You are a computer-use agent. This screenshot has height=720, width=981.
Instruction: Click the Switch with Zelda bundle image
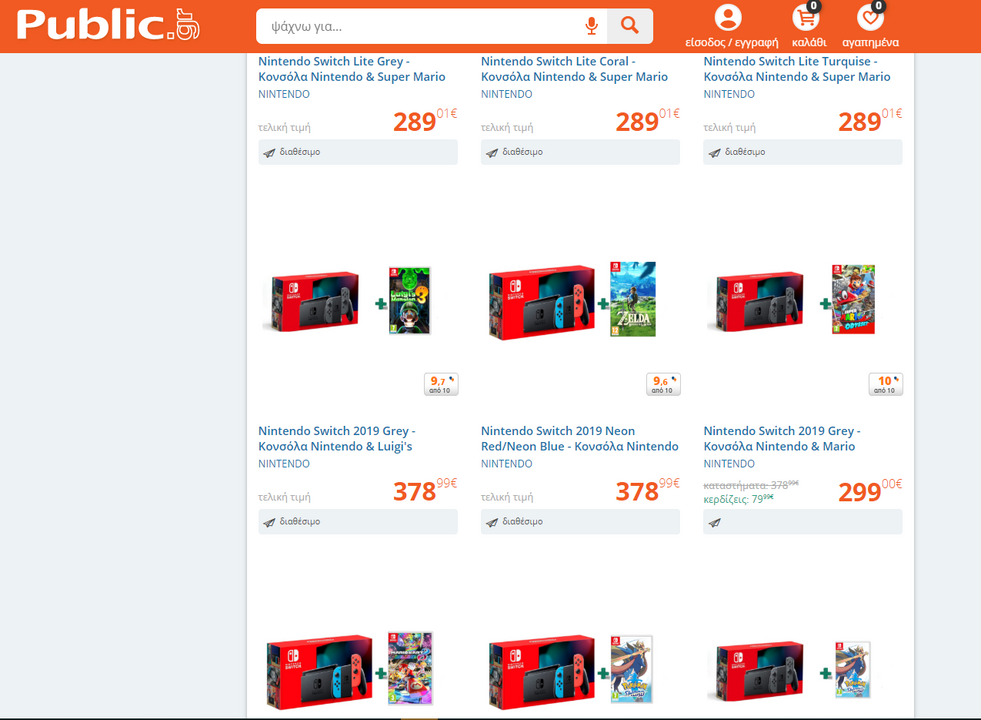pos(572,301)
